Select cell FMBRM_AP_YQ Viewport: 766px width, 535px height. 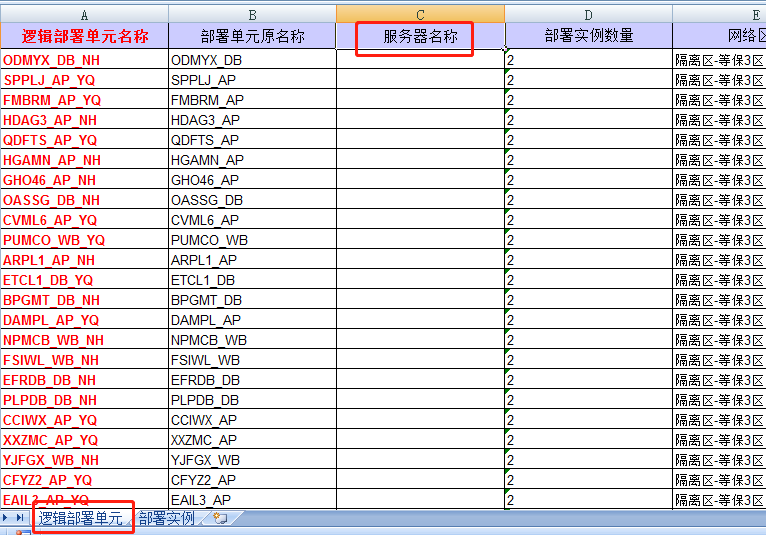coord(85,100)
